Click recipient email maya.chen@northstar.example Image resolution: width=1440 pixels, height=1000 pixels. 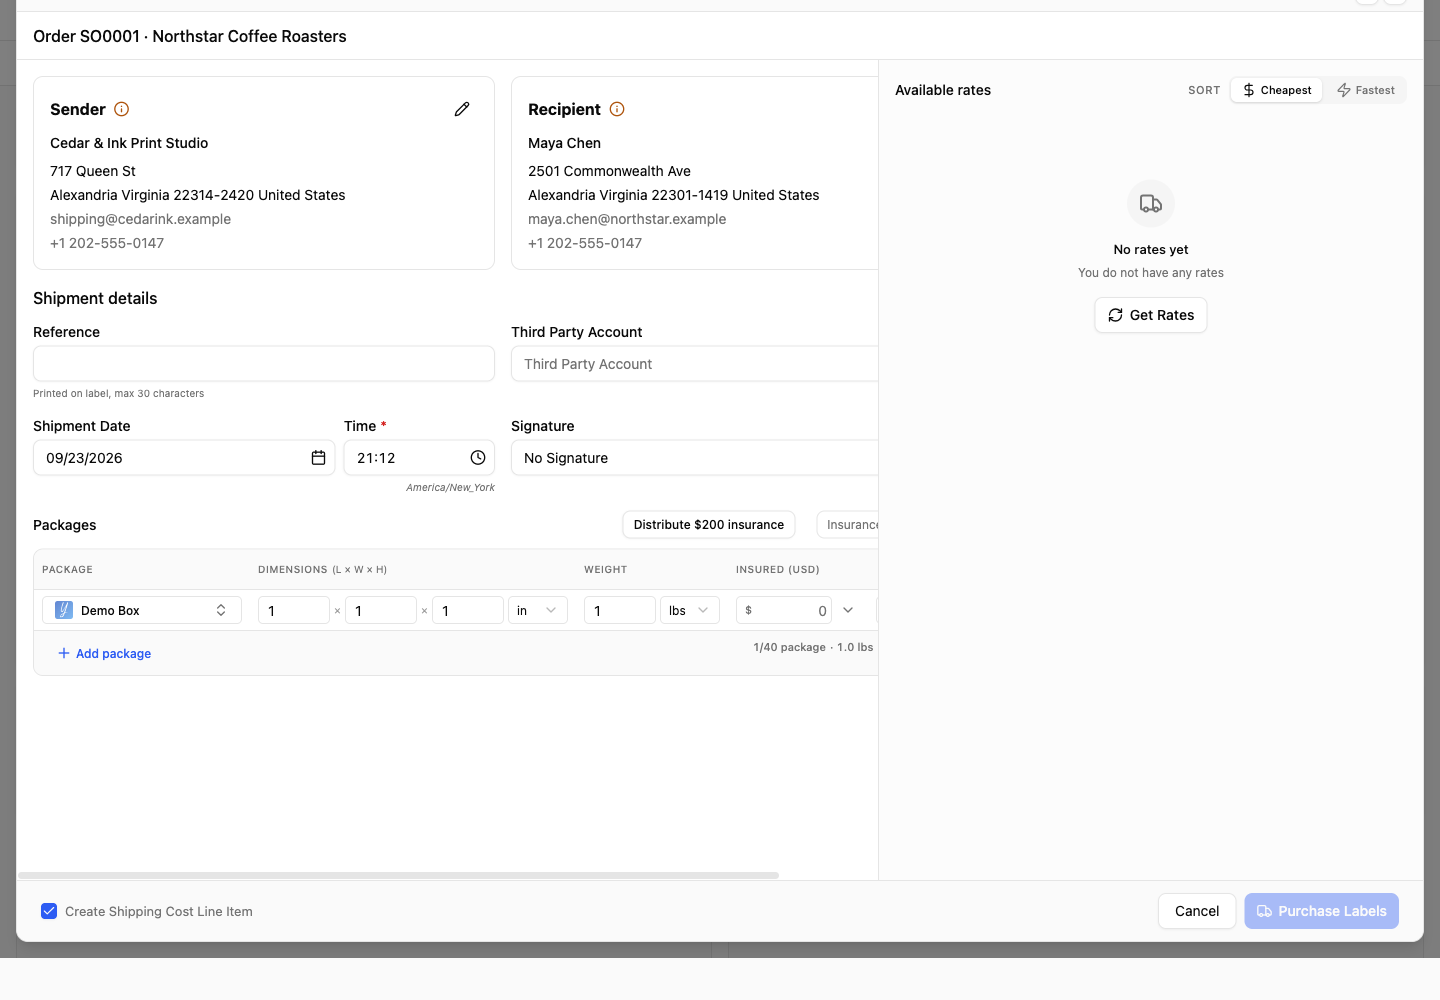627,219
